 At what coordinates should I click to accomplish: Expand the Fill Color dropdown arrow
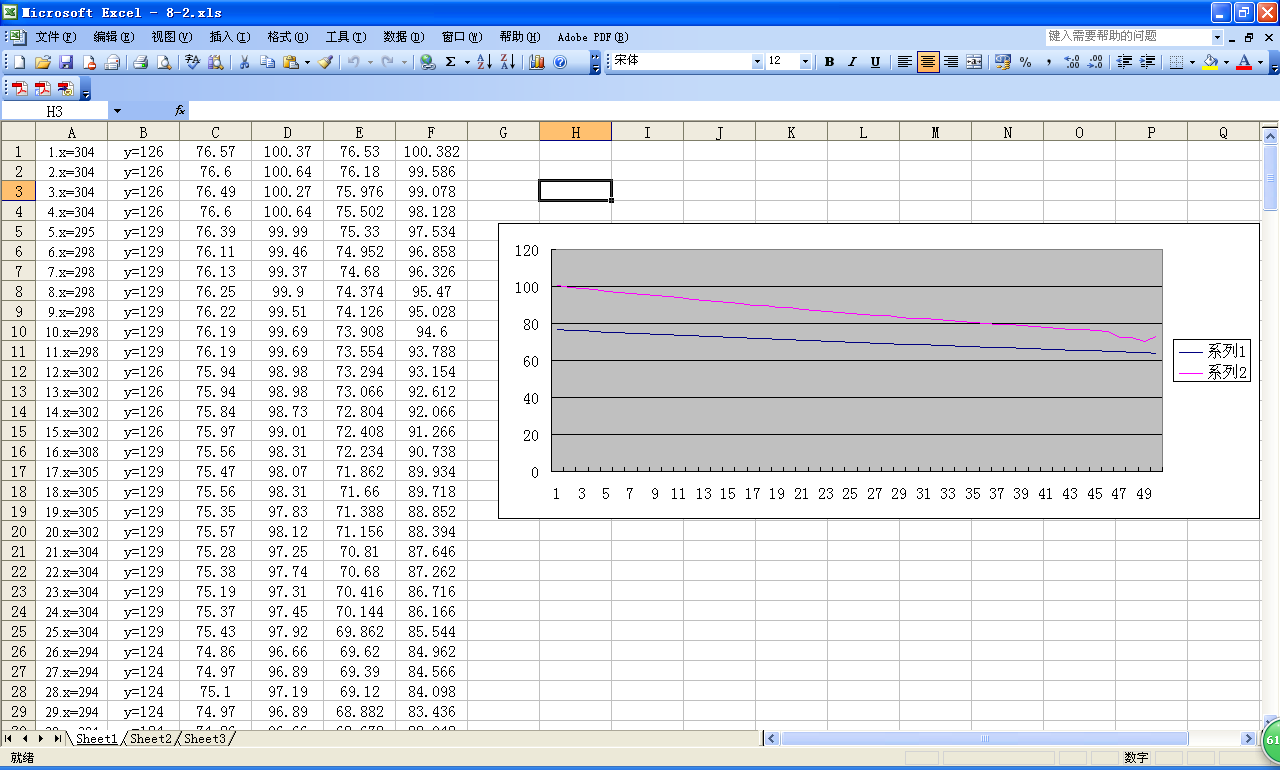1226,62
